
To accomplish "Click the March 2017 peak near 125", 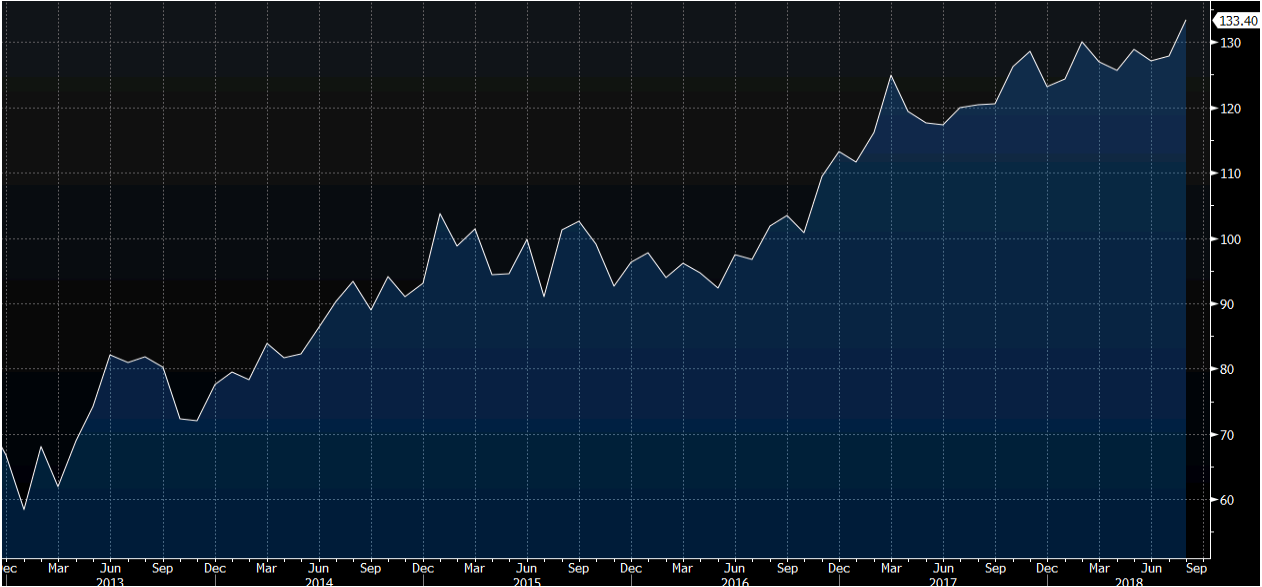I will [x=891, y=75].
